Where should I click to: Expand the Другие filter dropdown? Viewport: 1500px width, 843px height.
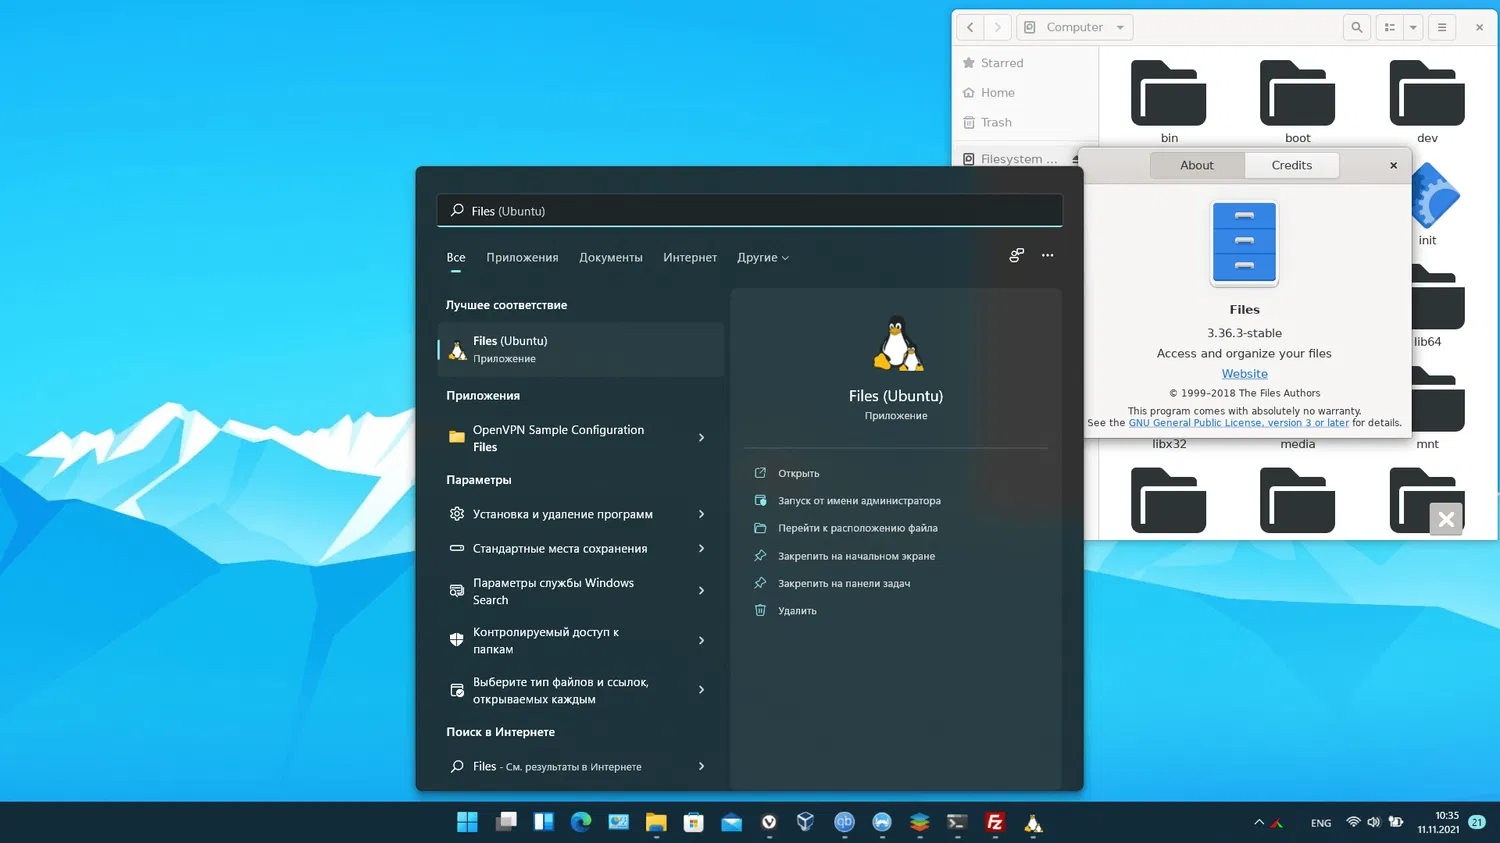763,258
